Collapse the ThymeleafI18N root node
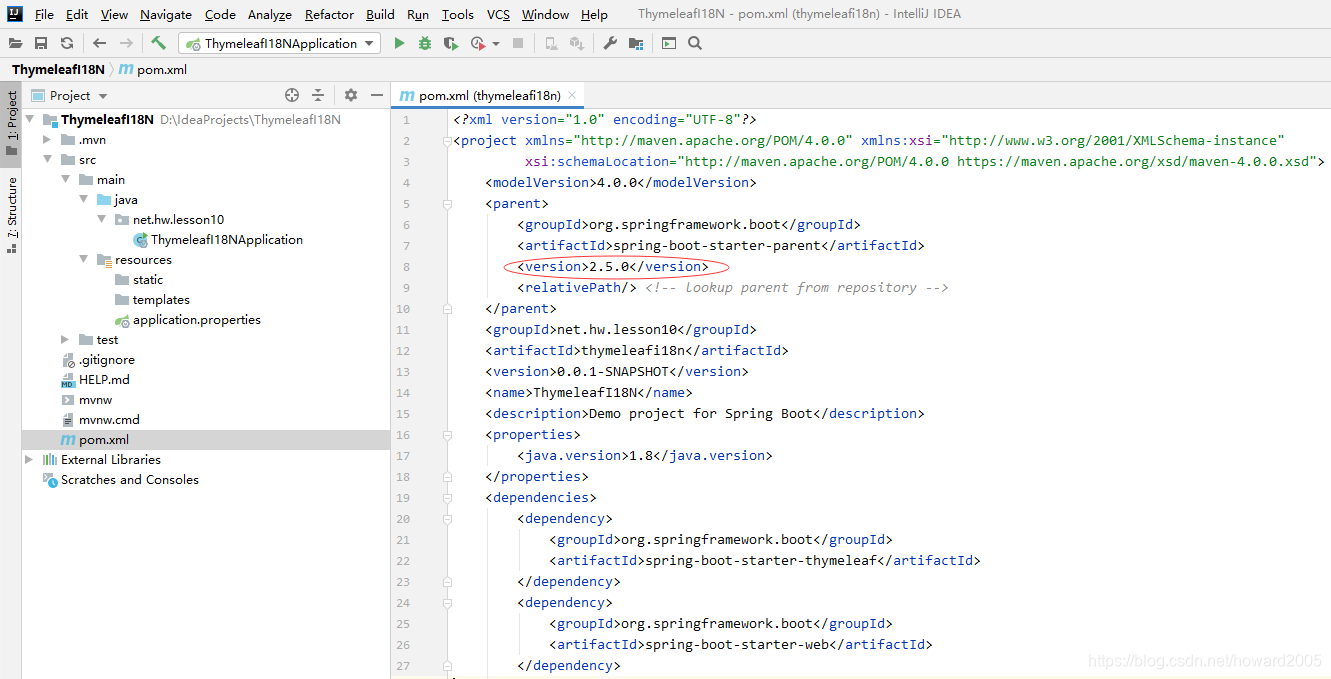This screenshot has height=679, width=1331. [30, 120]
